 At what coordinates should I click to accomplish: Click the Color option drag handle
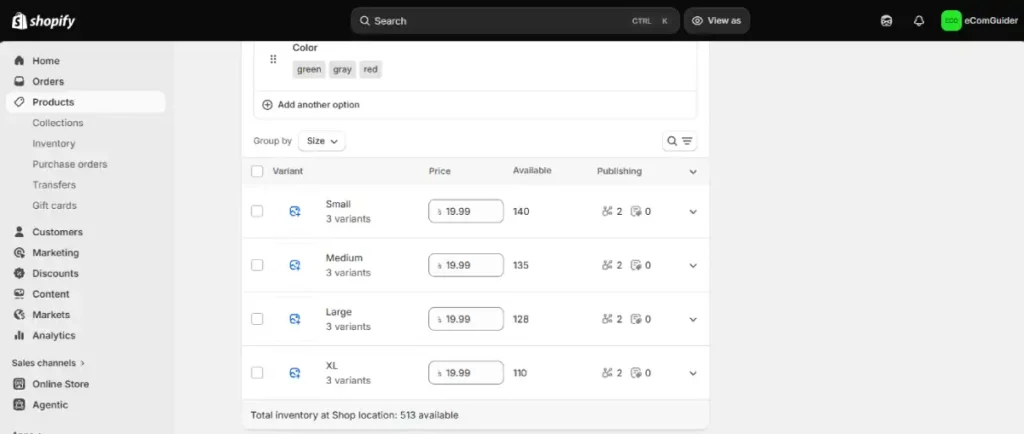[273, 59]
